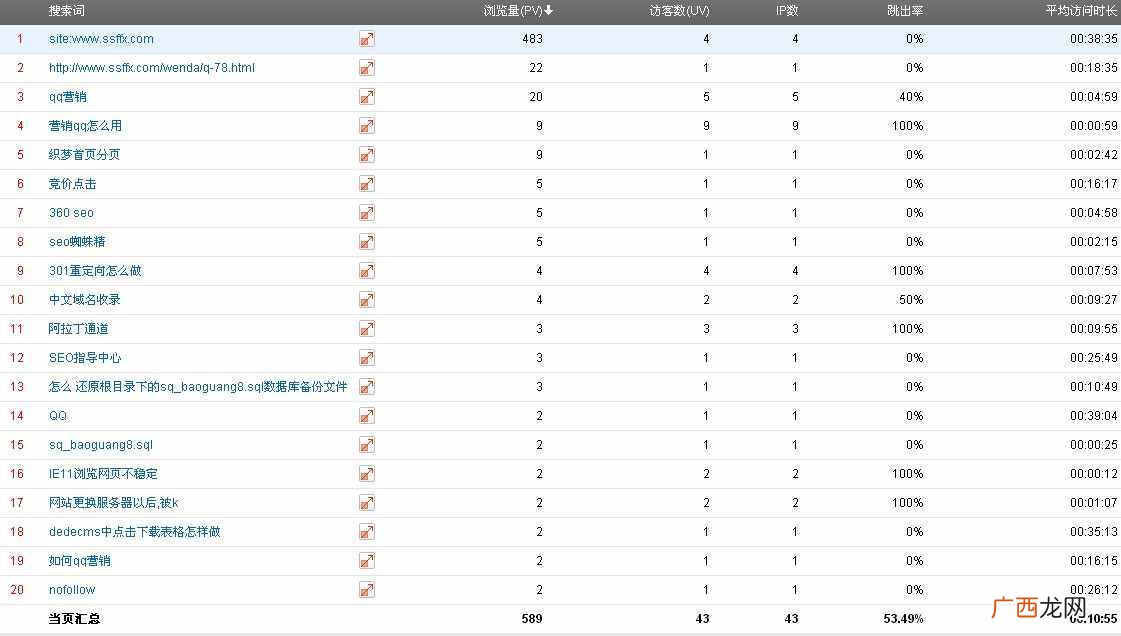Screen dimensions: 1121x636
Task: Open external icon next to sq_baoguang8.sql
Action: coord(367,445)
